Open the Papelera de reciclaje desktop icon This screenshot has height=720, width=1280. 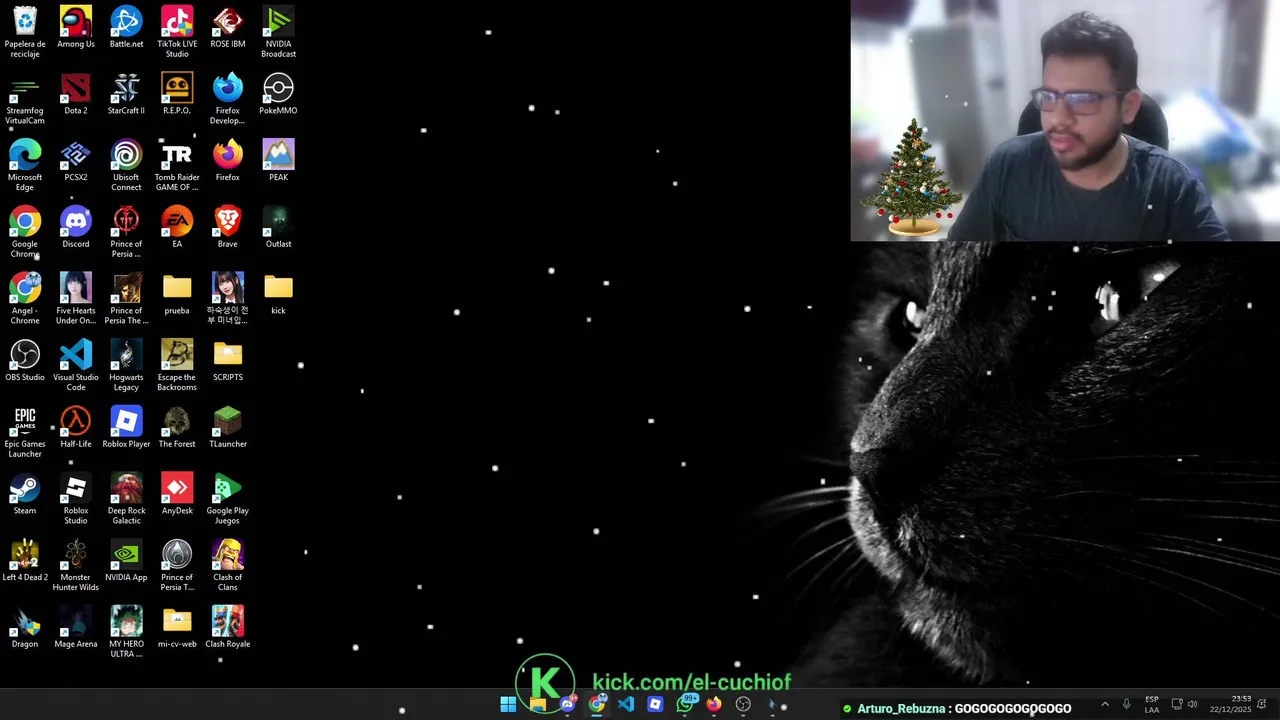(x=25, y=32)
